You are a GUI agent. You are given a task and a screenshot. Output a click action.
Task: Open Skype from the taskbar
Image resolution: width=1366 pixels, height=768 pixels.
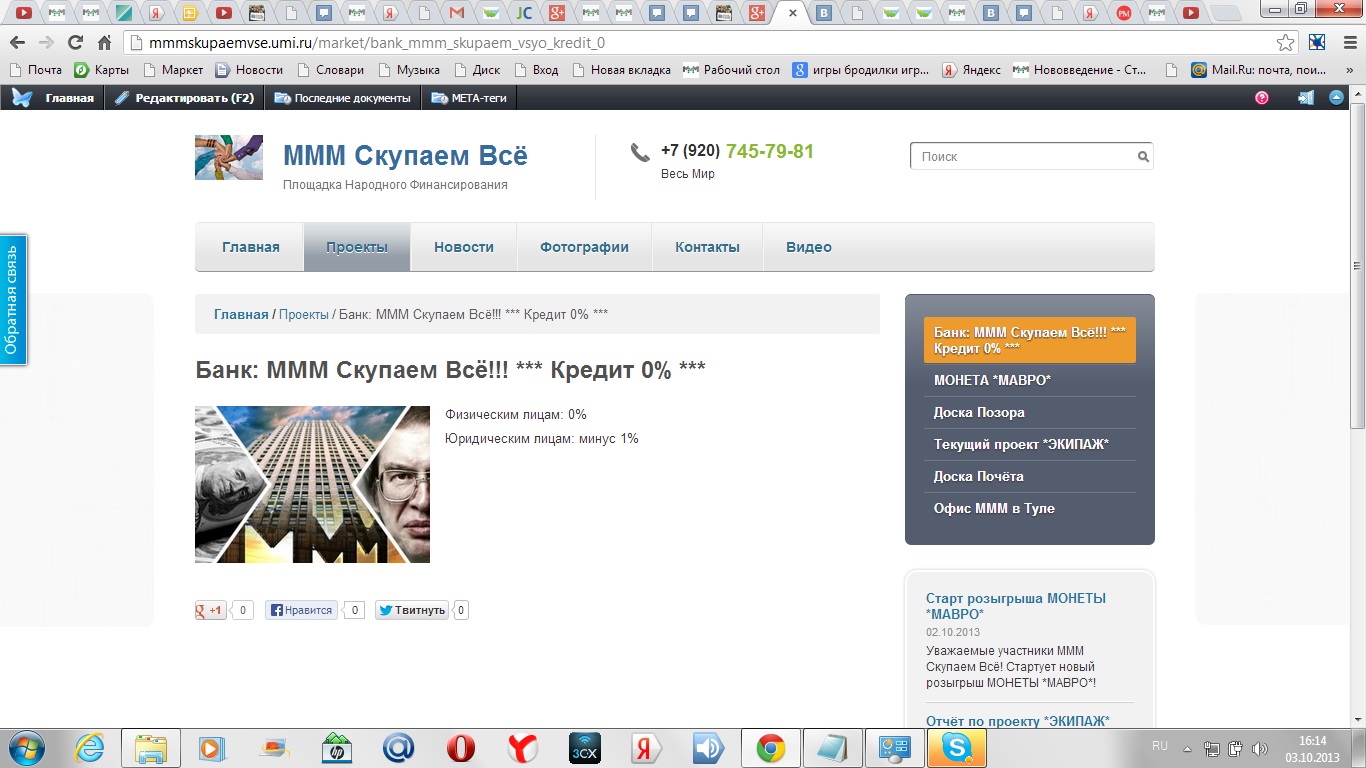pyautogui.click(x=957, y=748)
